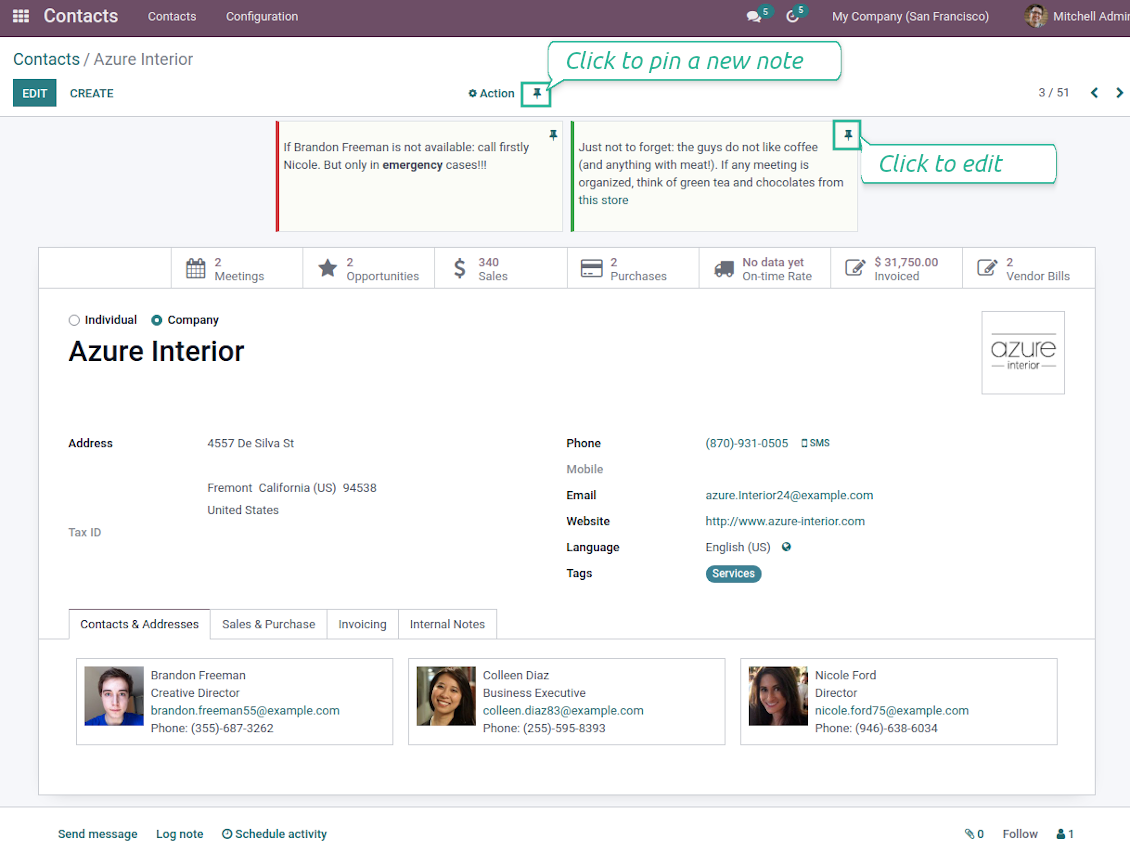Click the Azure Interior company logo

click(1023, 352)
